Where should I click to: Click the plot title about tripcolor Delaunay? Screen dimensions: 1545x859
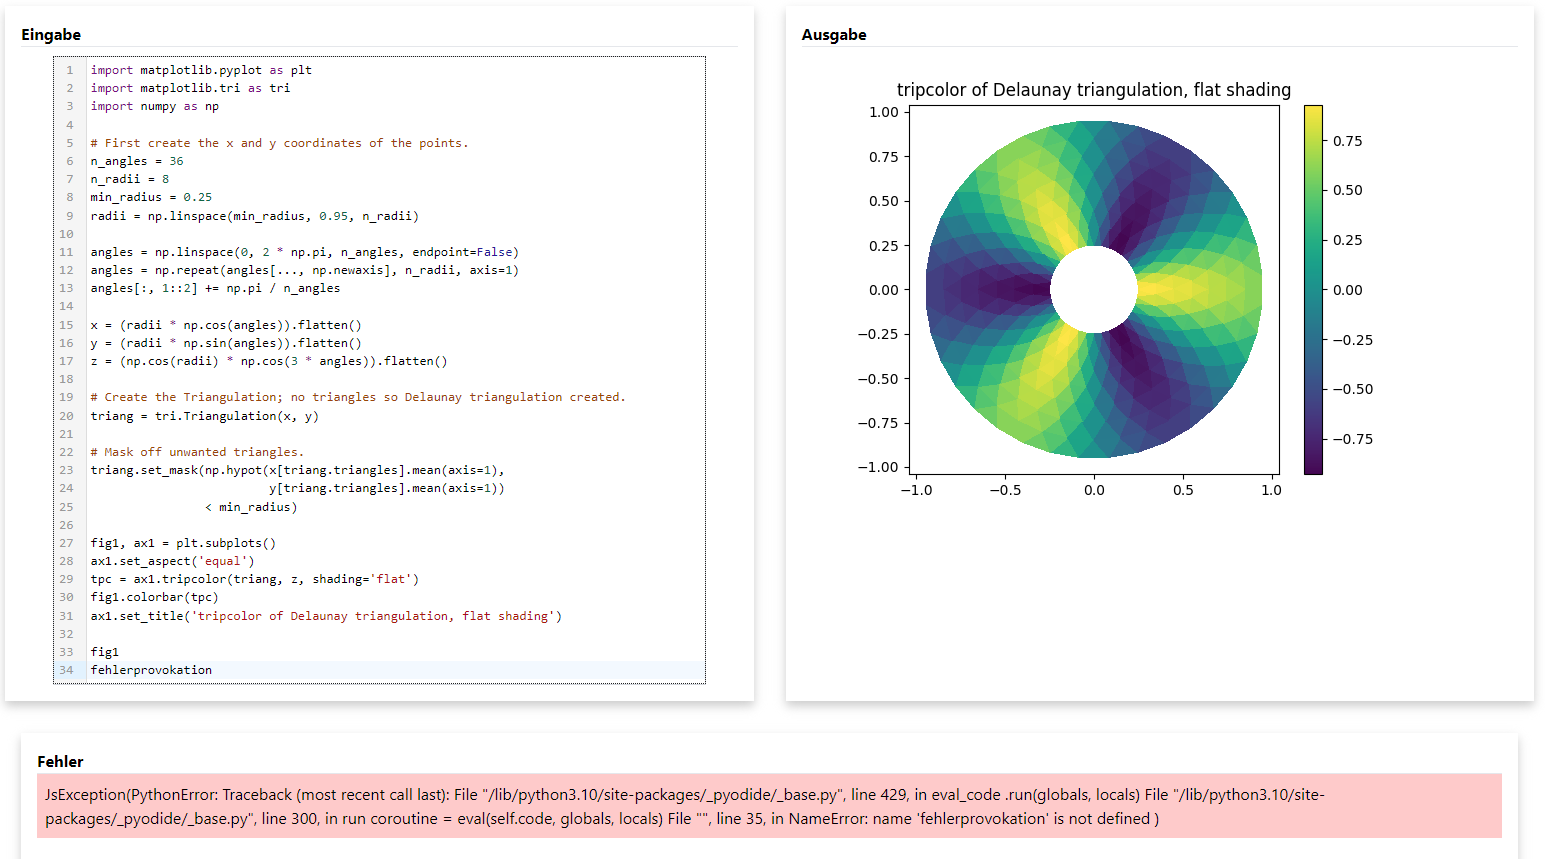click(x=1093, y=90)
